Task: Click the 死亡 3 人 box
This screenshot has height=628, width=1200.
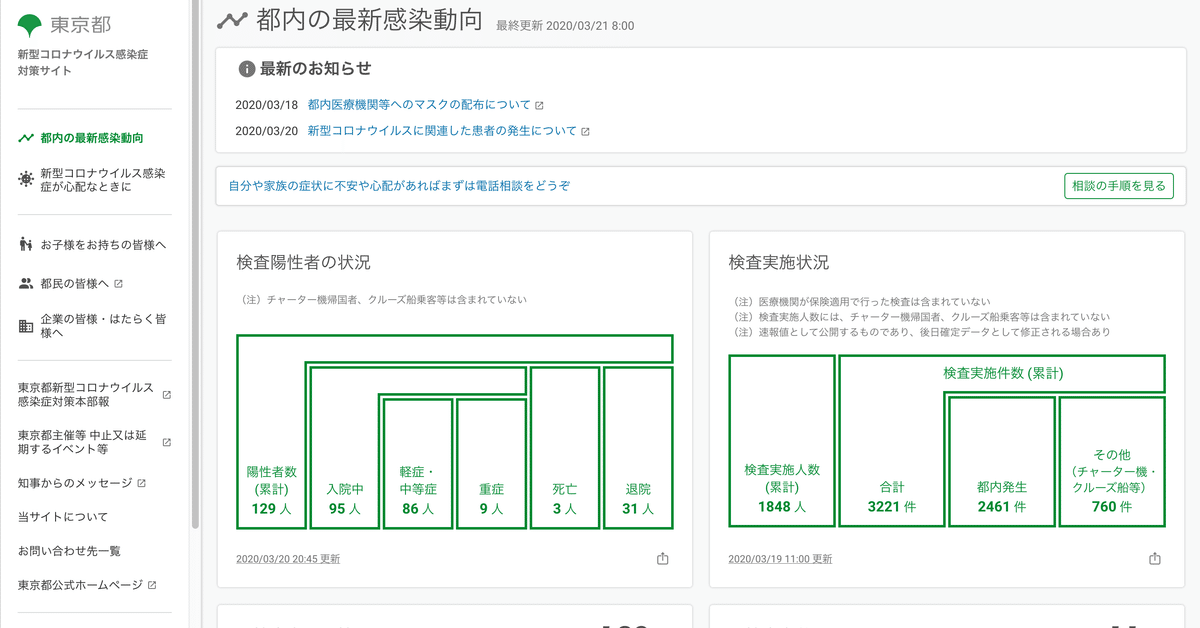Action: pos(564,447)
